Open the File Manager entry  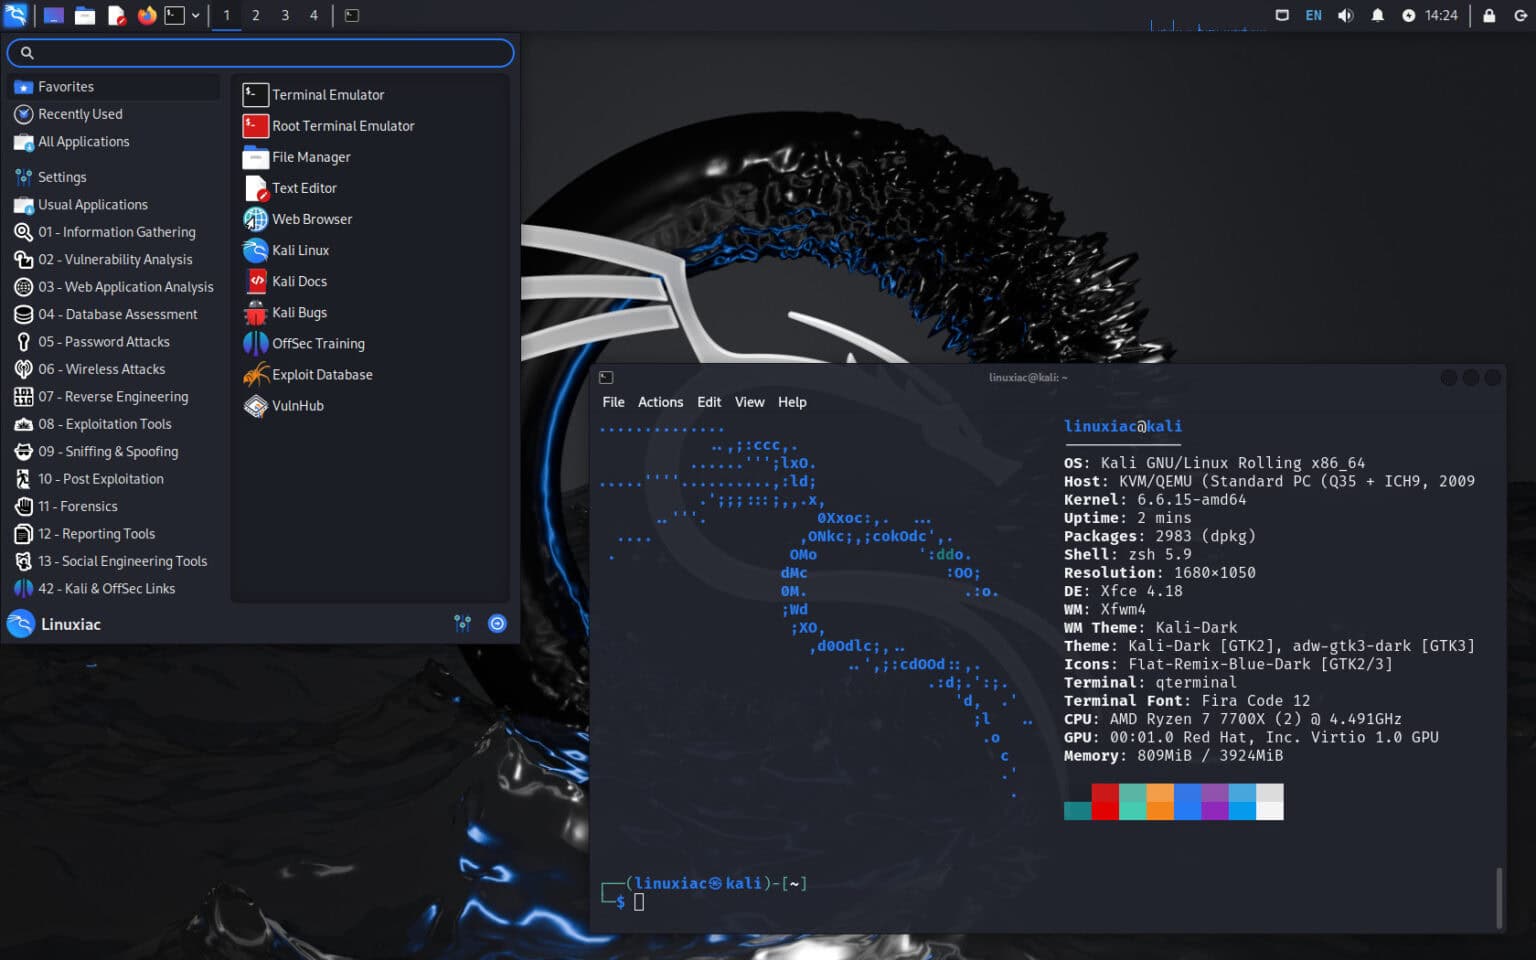[311, 157]
